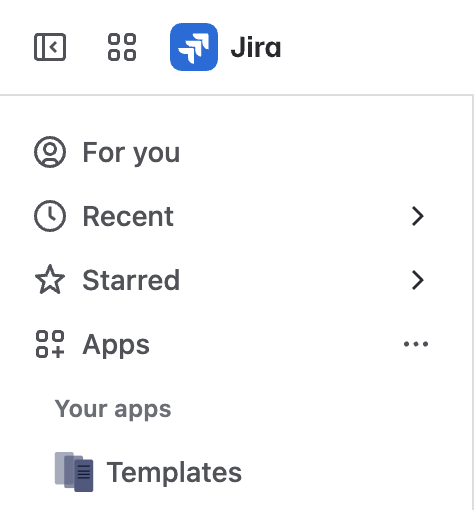
Task: Click the Your apps section heading
Action: pos(113,409)
